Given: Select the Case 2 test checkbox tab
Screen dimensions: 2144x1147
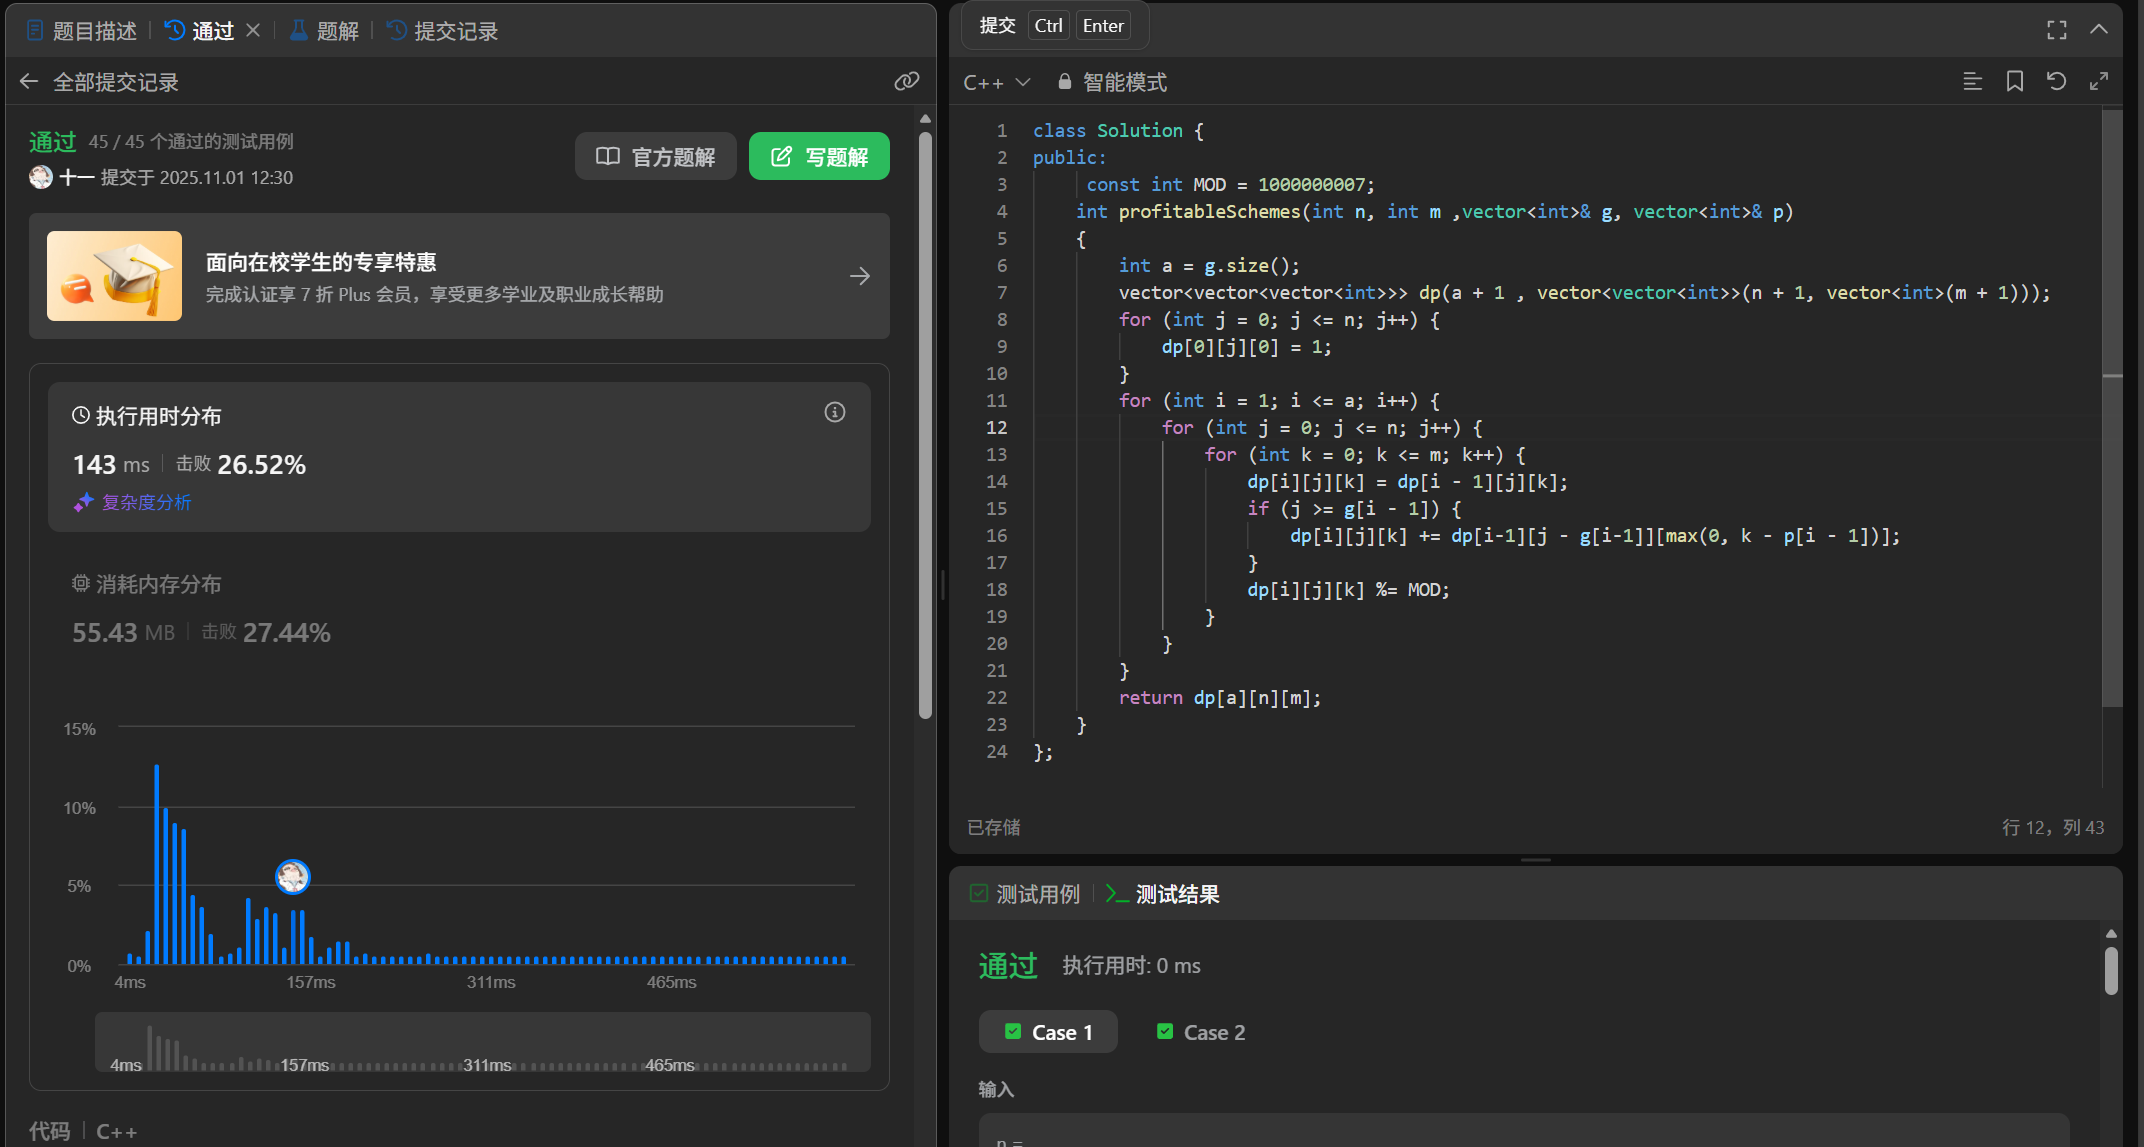Looking at the screenshot, I should (1200, 1032).
